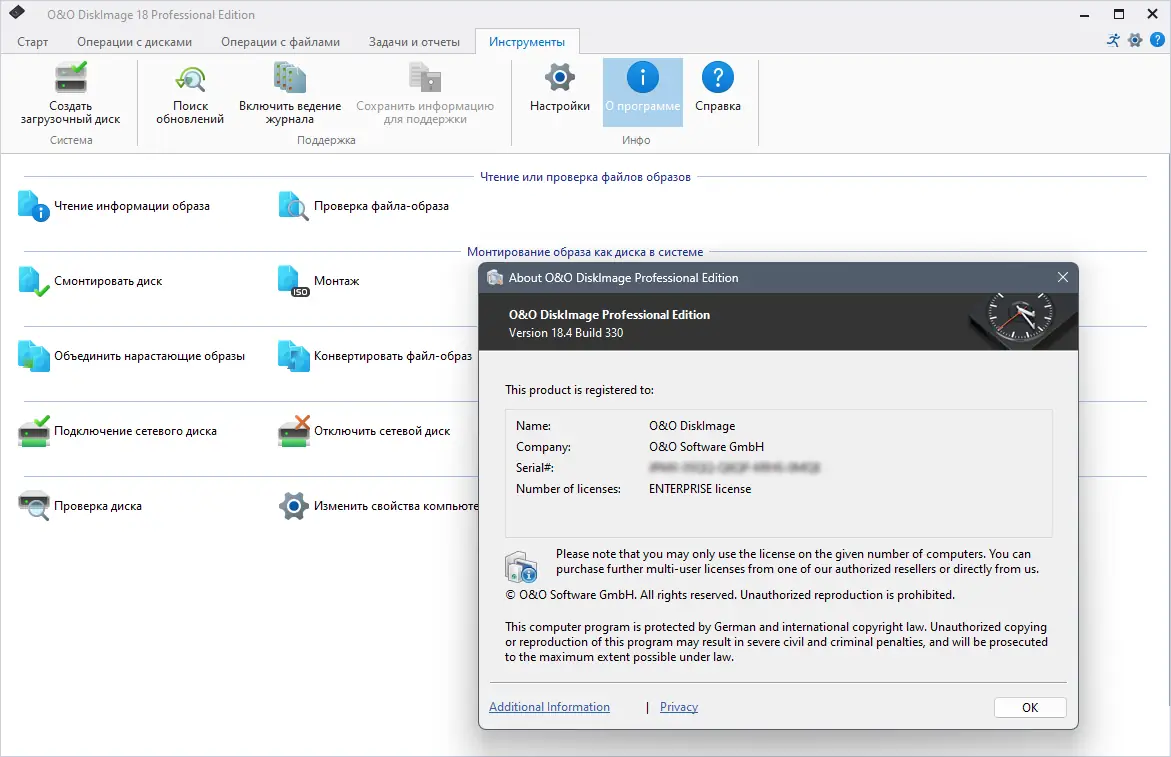Close the About O&O DiskImage dialog

(x=1063, y=277)
